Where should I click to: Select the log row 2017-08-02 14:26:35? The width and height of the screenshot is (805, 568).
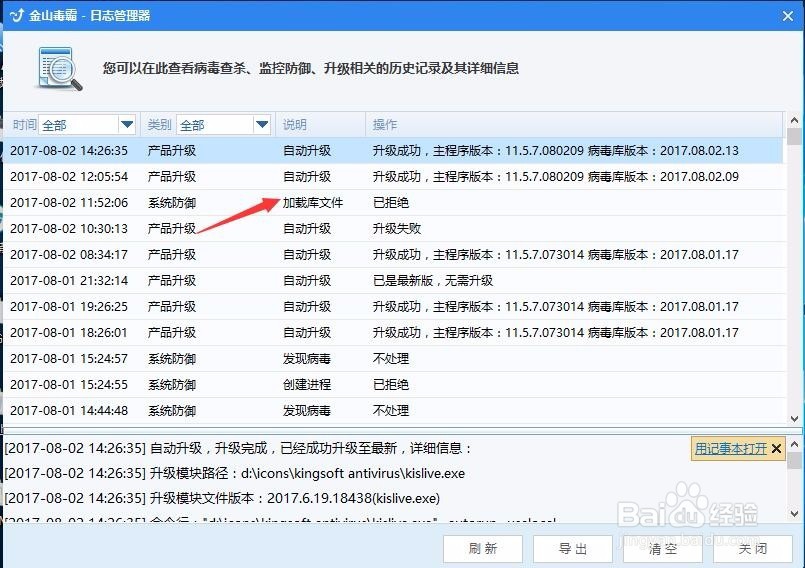[x=393, y=150]
